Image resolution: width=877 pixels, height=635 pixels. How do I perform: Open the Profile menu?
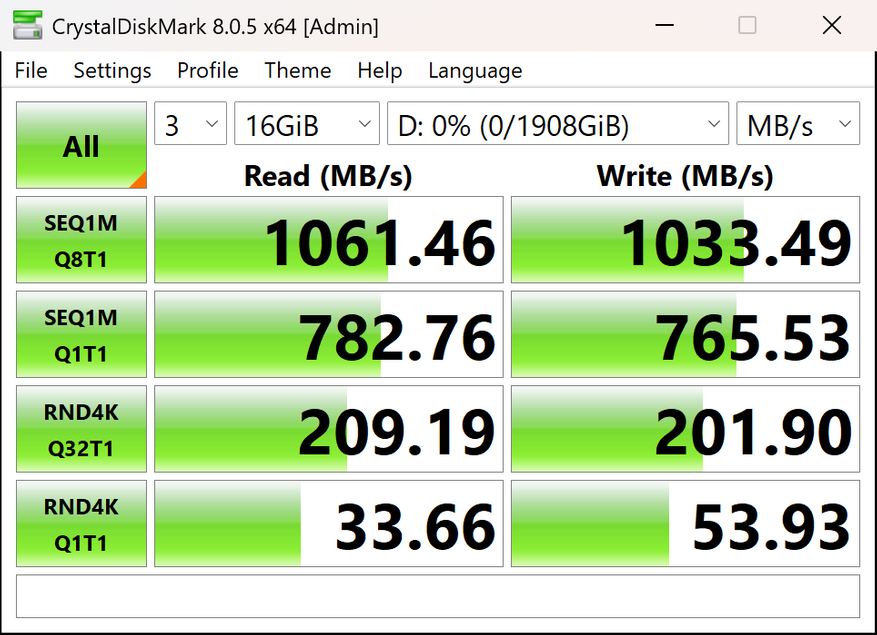pos(208,70)
